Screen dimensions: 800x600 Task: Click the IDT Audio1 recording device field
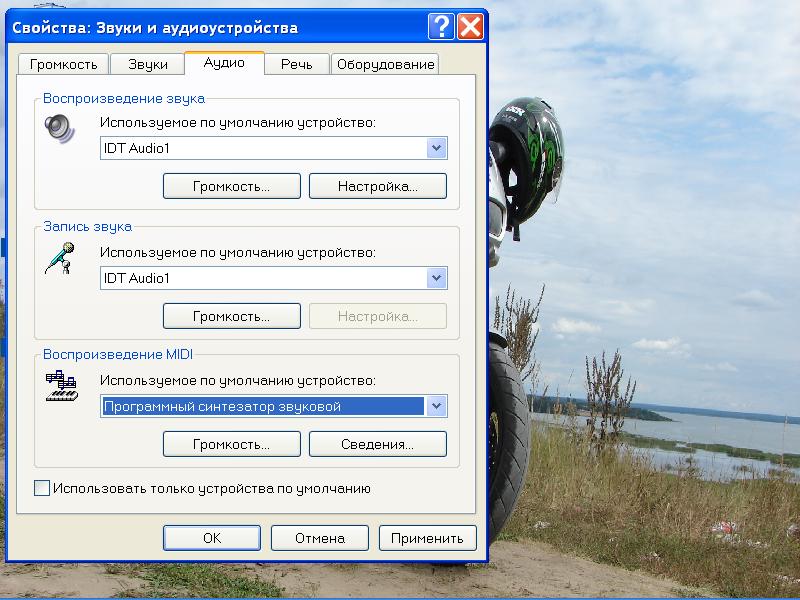pyautogui.click(x=273, y=279)
